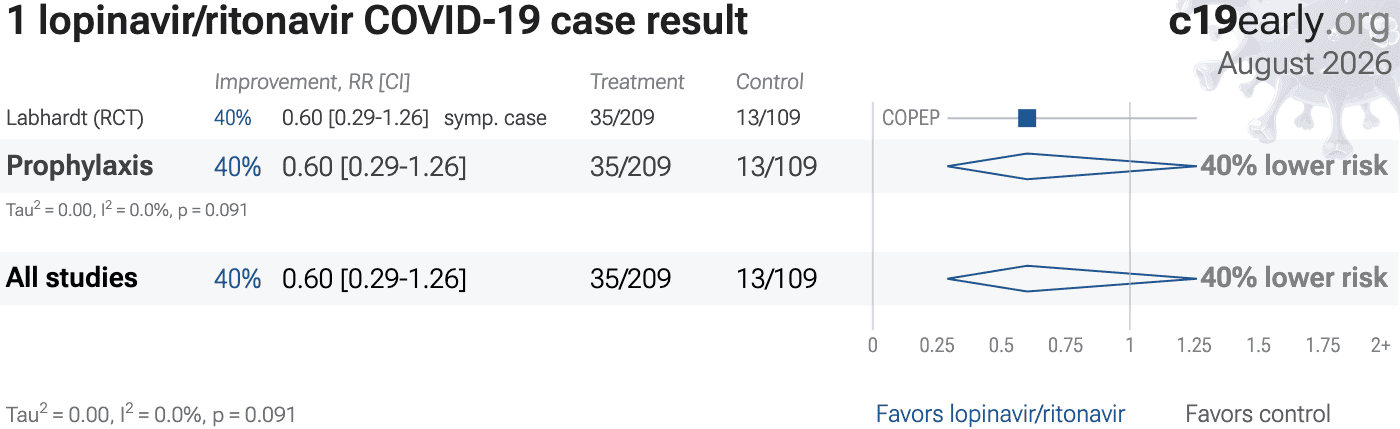Click the 40% lower risk text in Prophylaxis row
The height and width of the screenshot is (429, 1400).
1294,166
